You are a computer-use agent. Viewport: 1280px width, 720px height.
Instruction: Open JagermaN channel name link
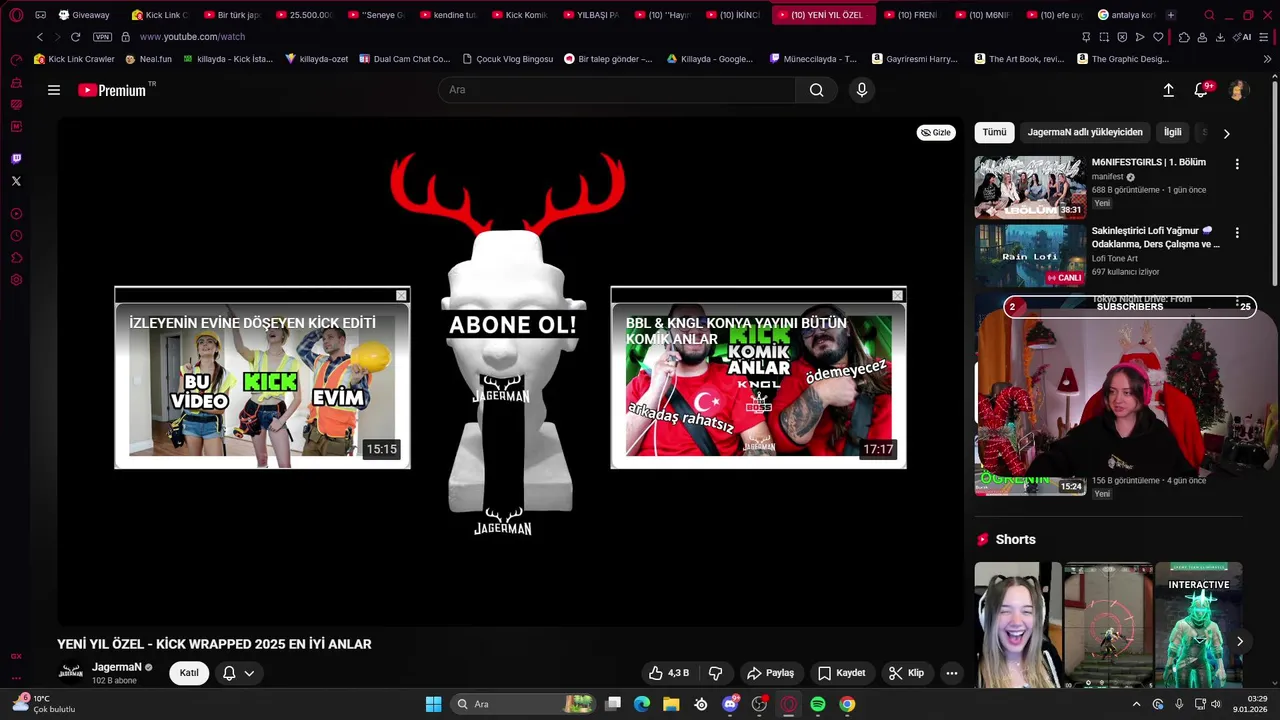click(117, 667)
